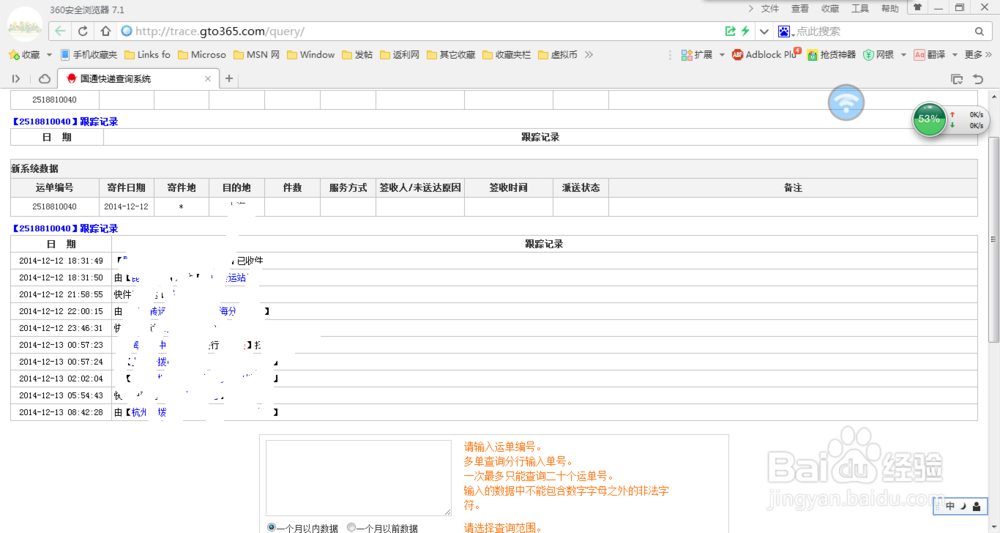Click the first 【2518810040】跟踪记录 link
The height and width of the screenshot is (533, 1000).
64,121
